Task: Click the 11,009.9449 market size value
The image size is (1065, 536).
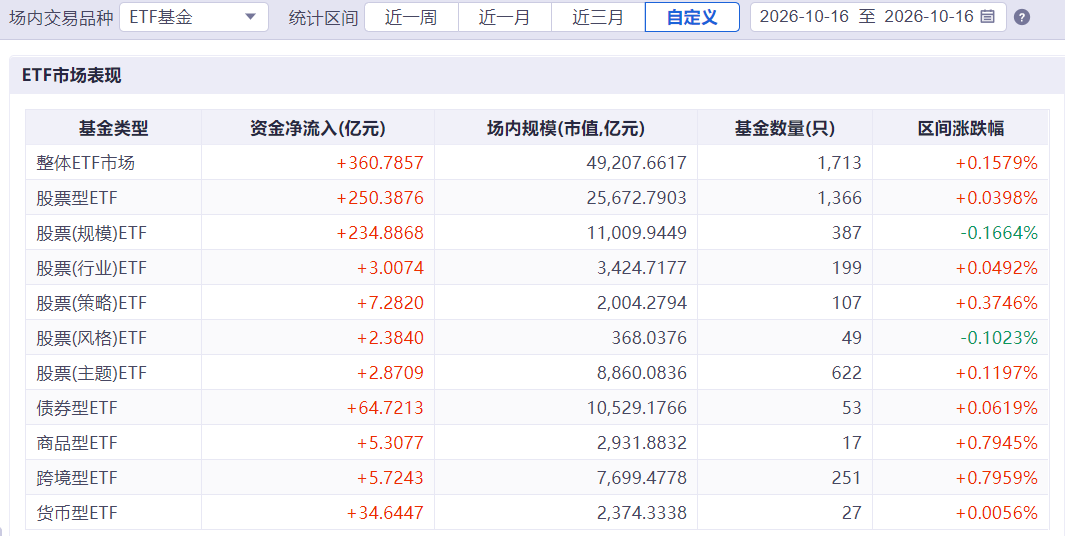Action: [x=636, y=233]
